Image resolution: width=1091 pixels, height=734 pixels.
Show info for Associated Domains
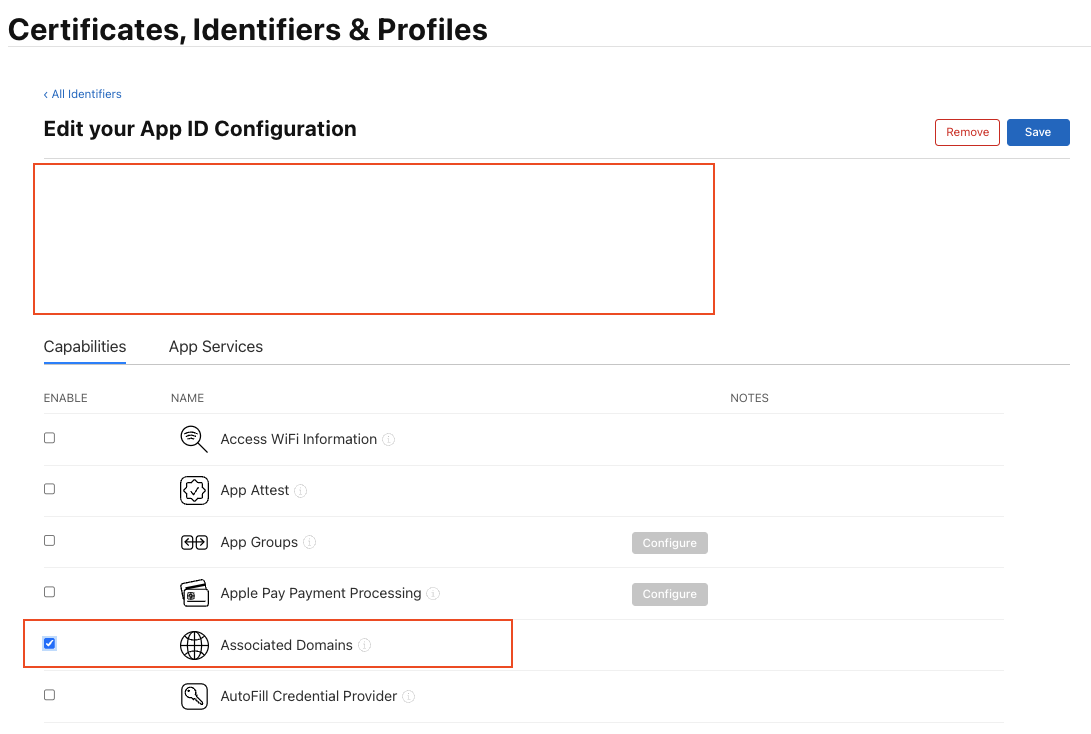[x=365, y=646]
